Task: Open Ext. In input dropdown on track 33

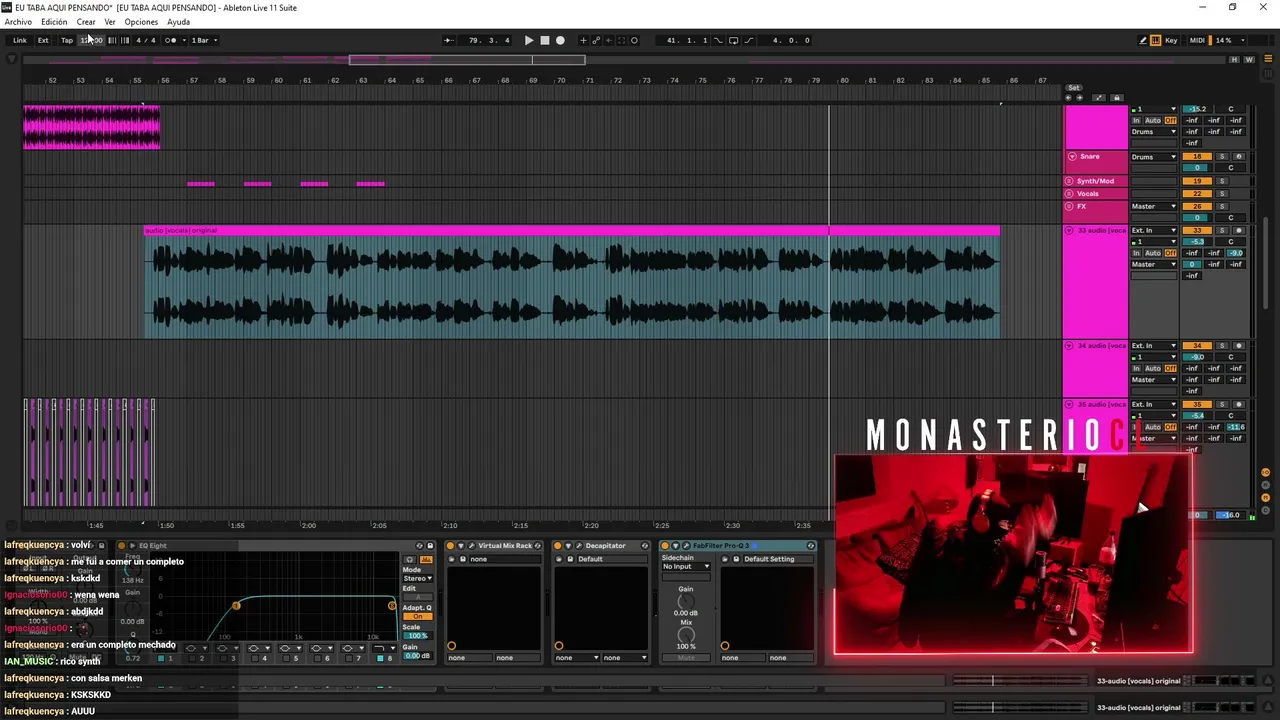Action: [x=1154, y=231]
